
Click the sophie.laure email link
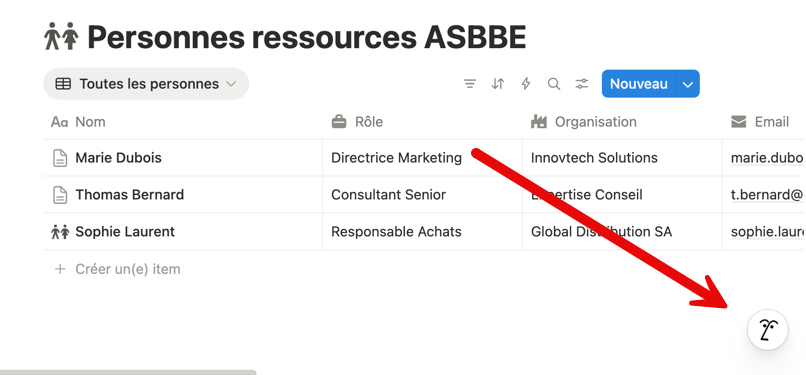pyautogui.click(x=767, y=232)
